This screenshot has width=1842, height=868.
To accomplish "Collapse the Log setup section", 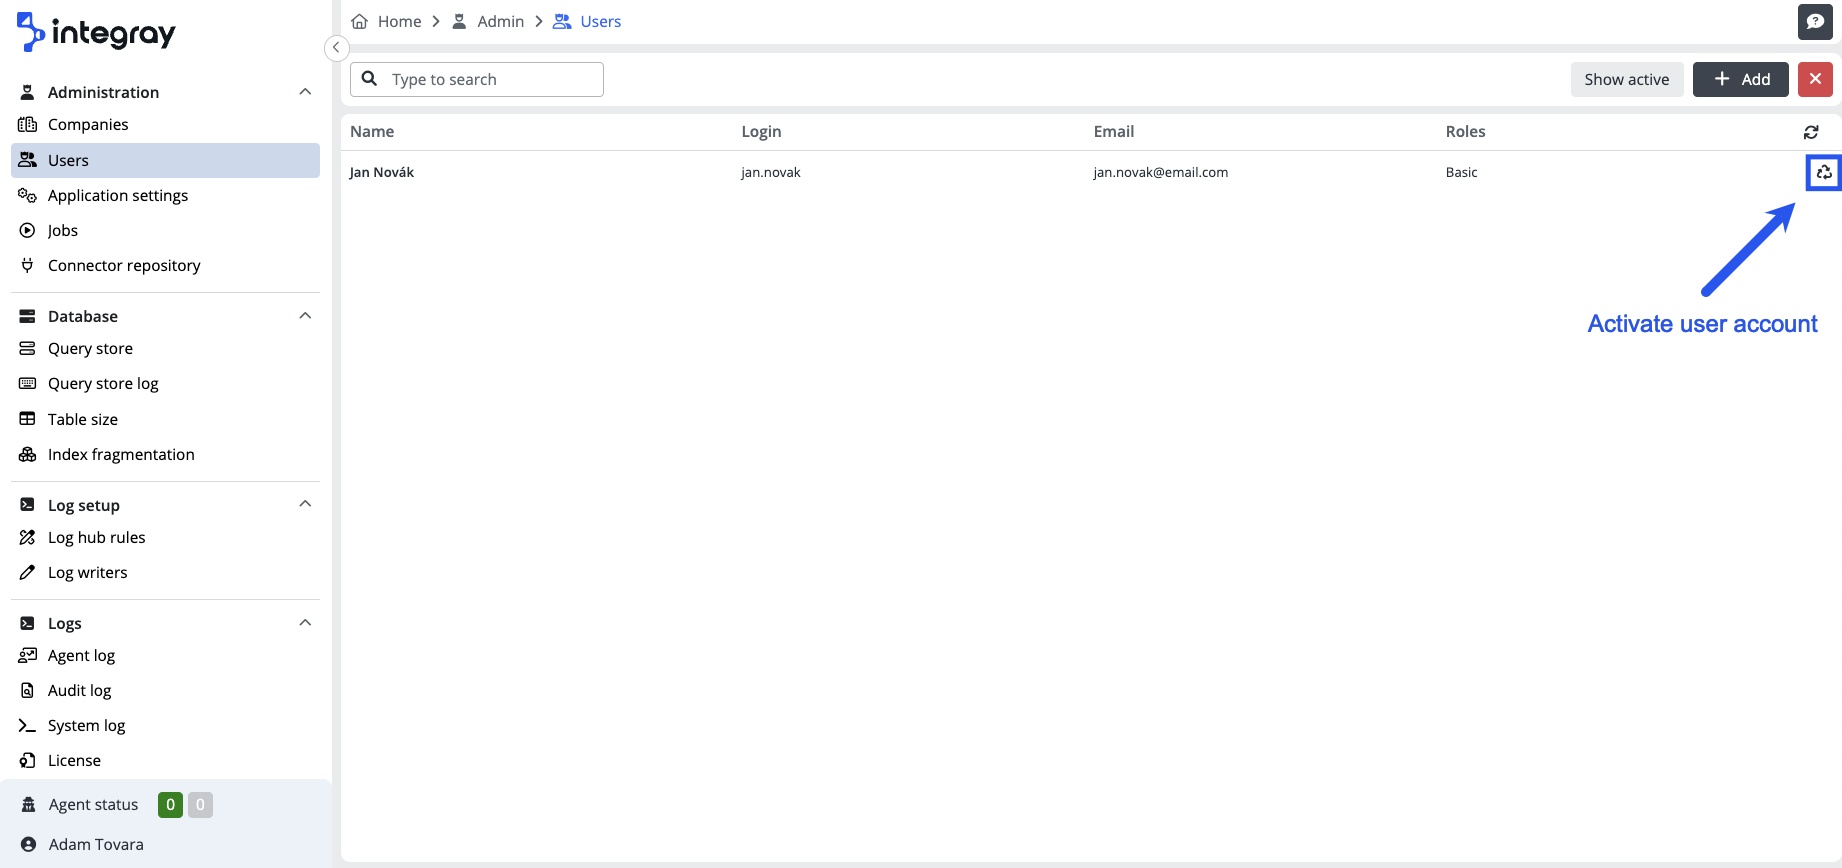I will [305, 504].
